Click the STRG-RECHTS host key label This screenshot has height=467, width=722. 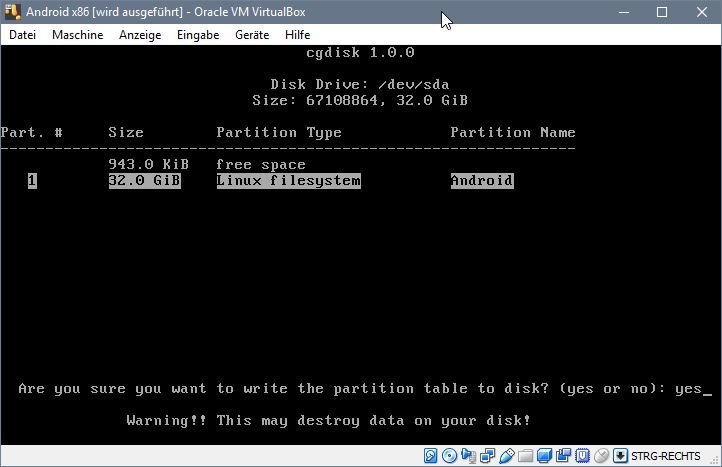tap(665, 456)
